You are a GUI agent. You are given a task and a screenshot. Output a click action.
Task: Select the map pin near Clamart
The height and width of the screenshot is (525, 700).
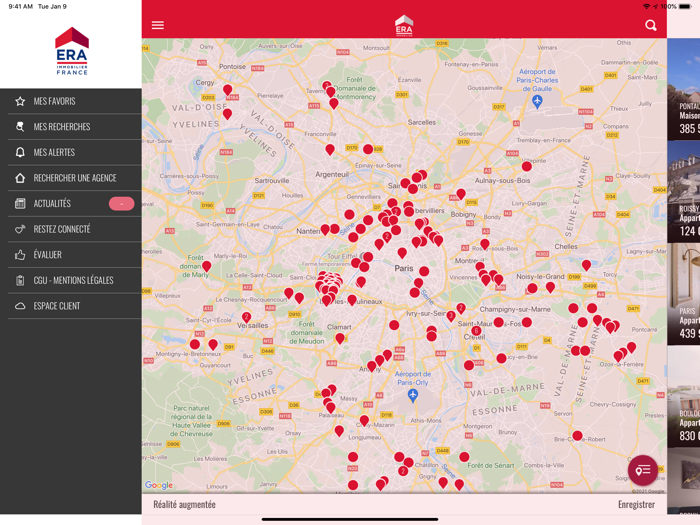click(340, 338)
